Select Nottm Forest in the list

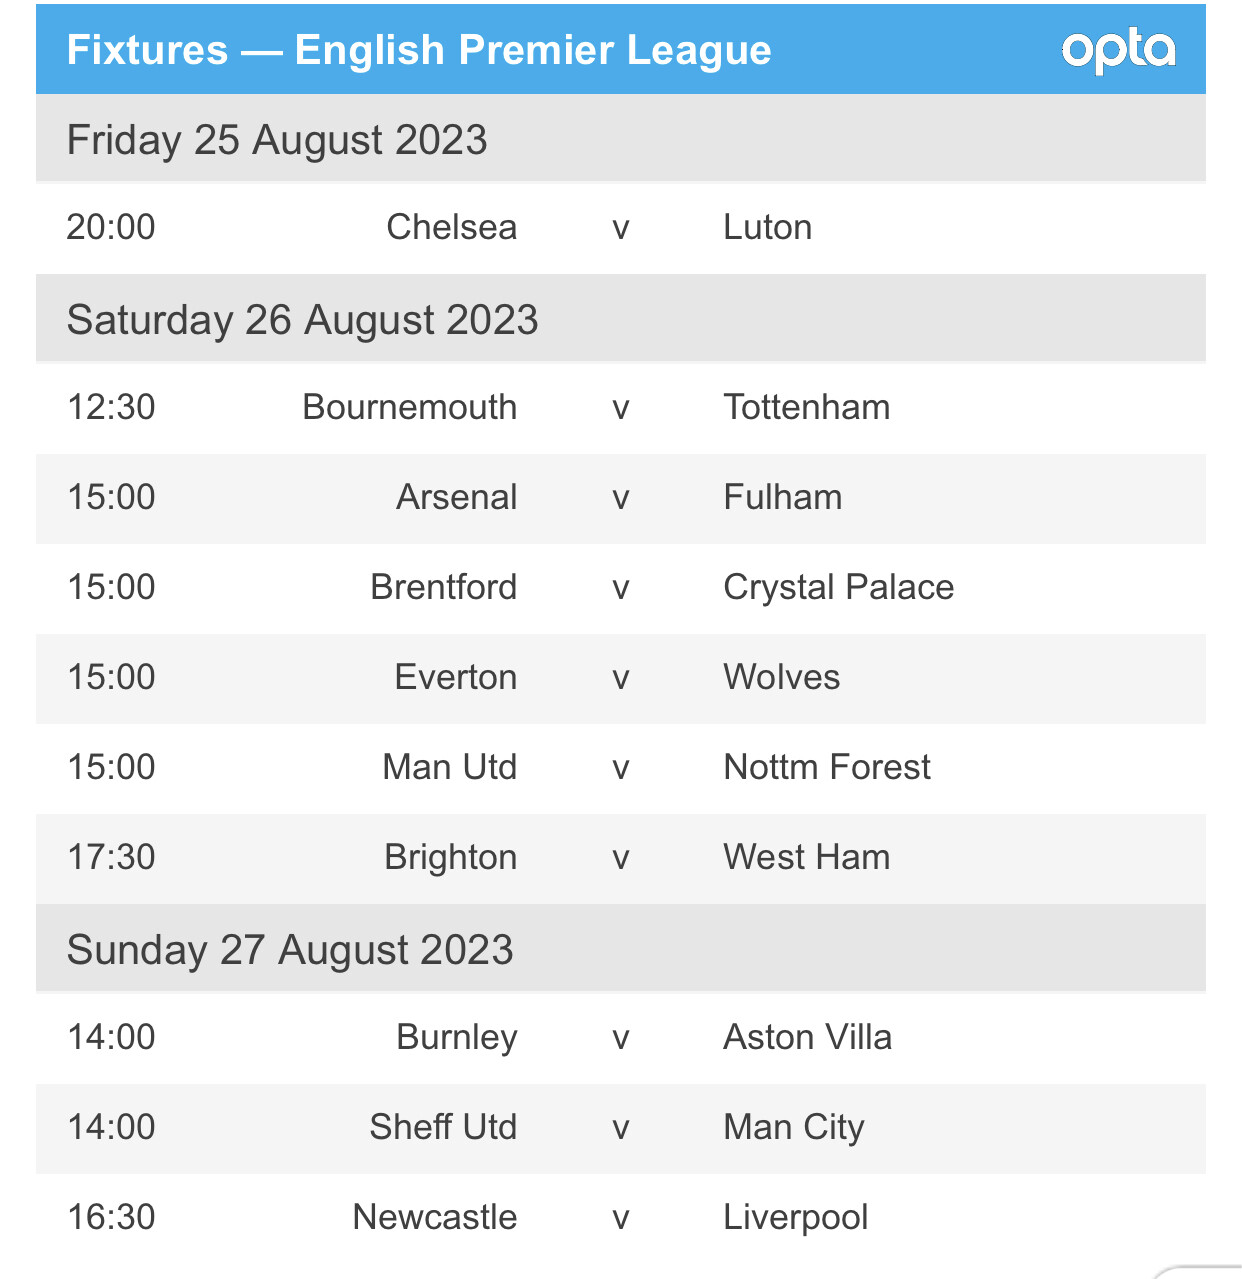pos(826,767)
